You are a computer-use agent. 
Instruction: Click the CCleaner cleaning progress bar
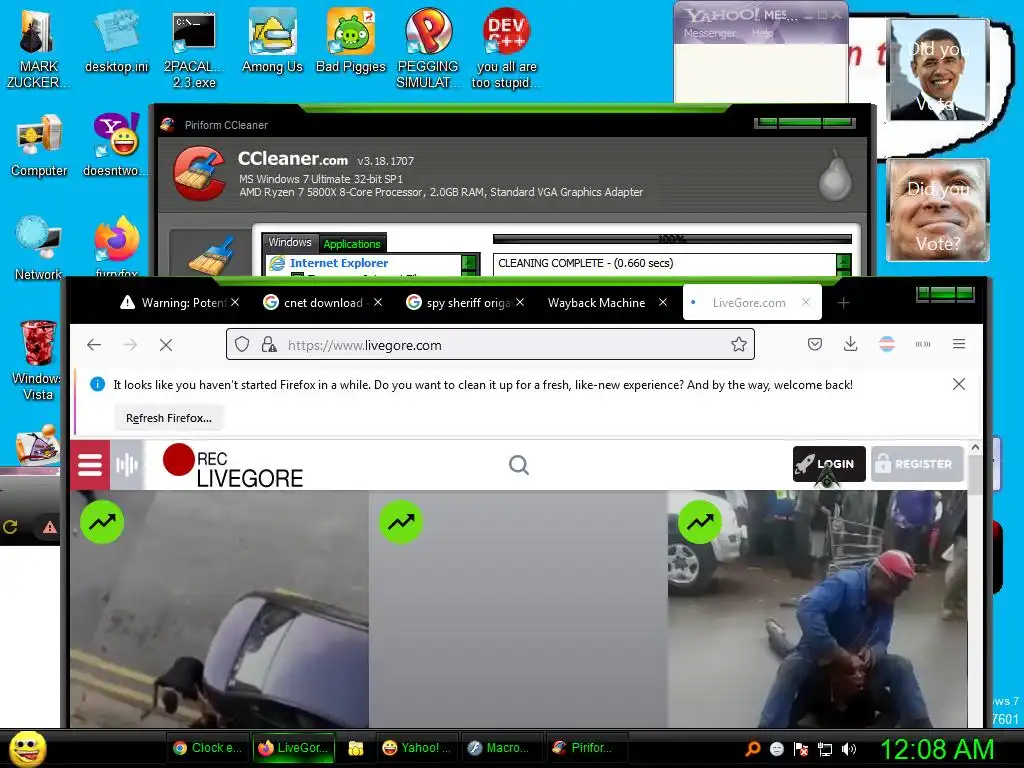pyautogui.click(x=672, y=239)
